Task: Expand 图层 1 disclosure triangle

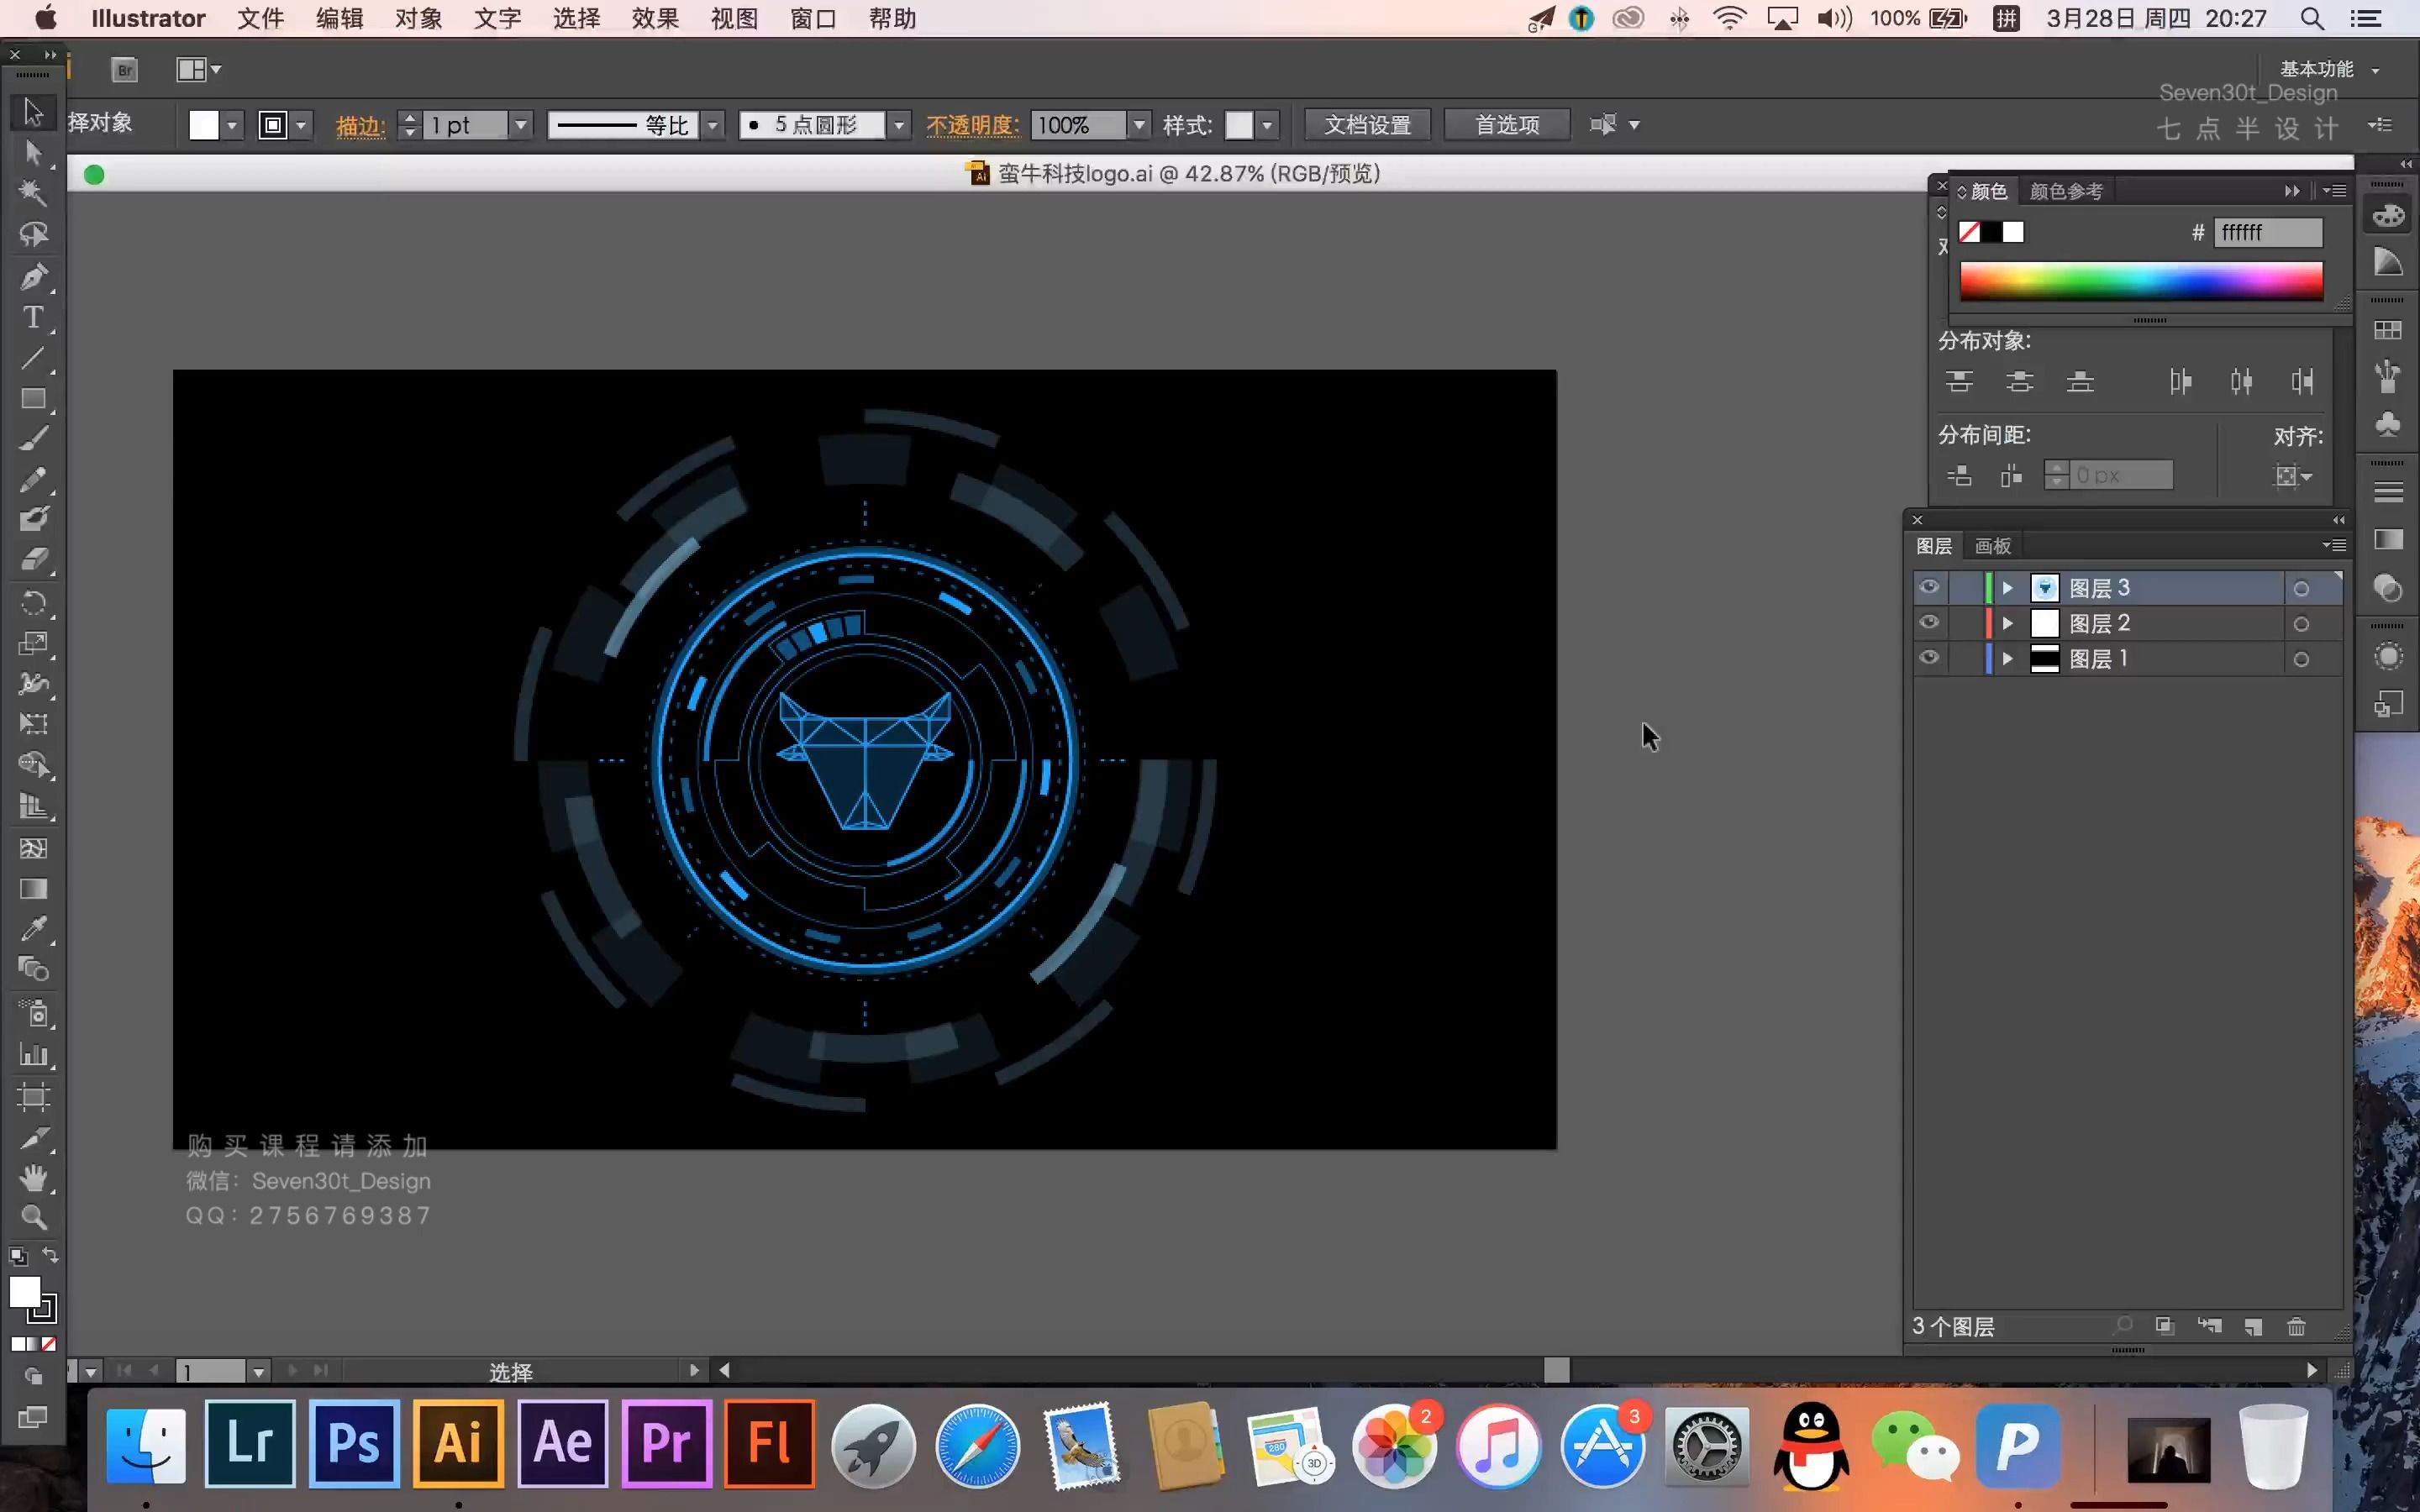Action: point(2007,659)
